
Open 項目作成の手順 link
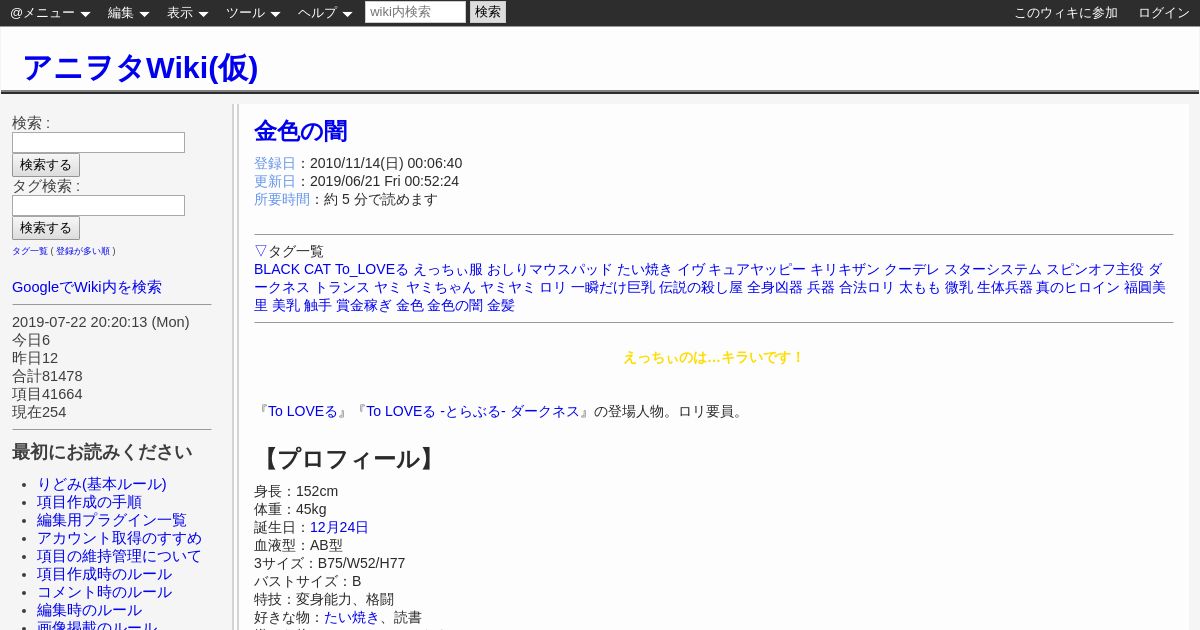tap(89, 502)
